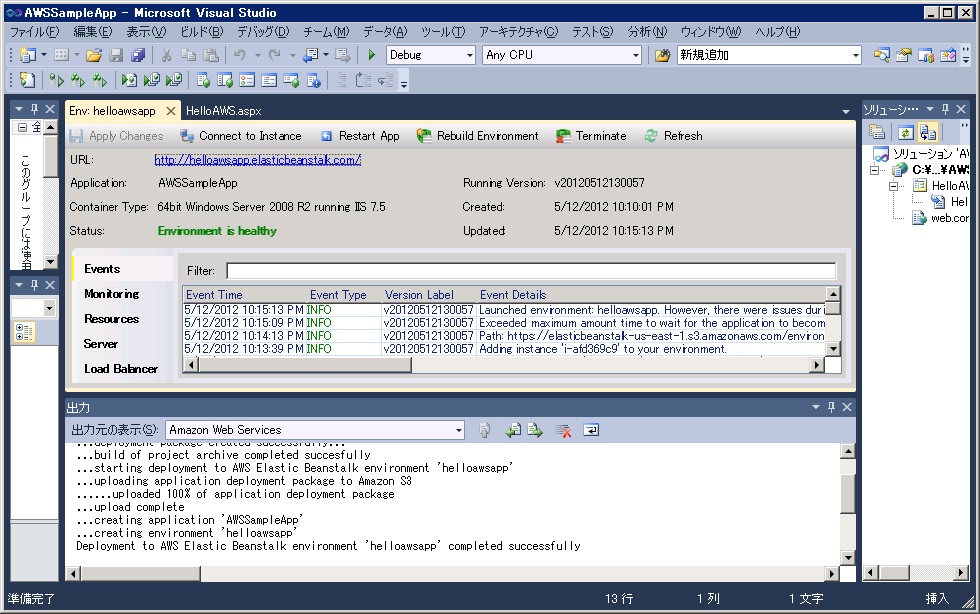Open Solution Explorer window position dropdown arrow
Viewport: 980px width, 614px height.
[930, 109]
